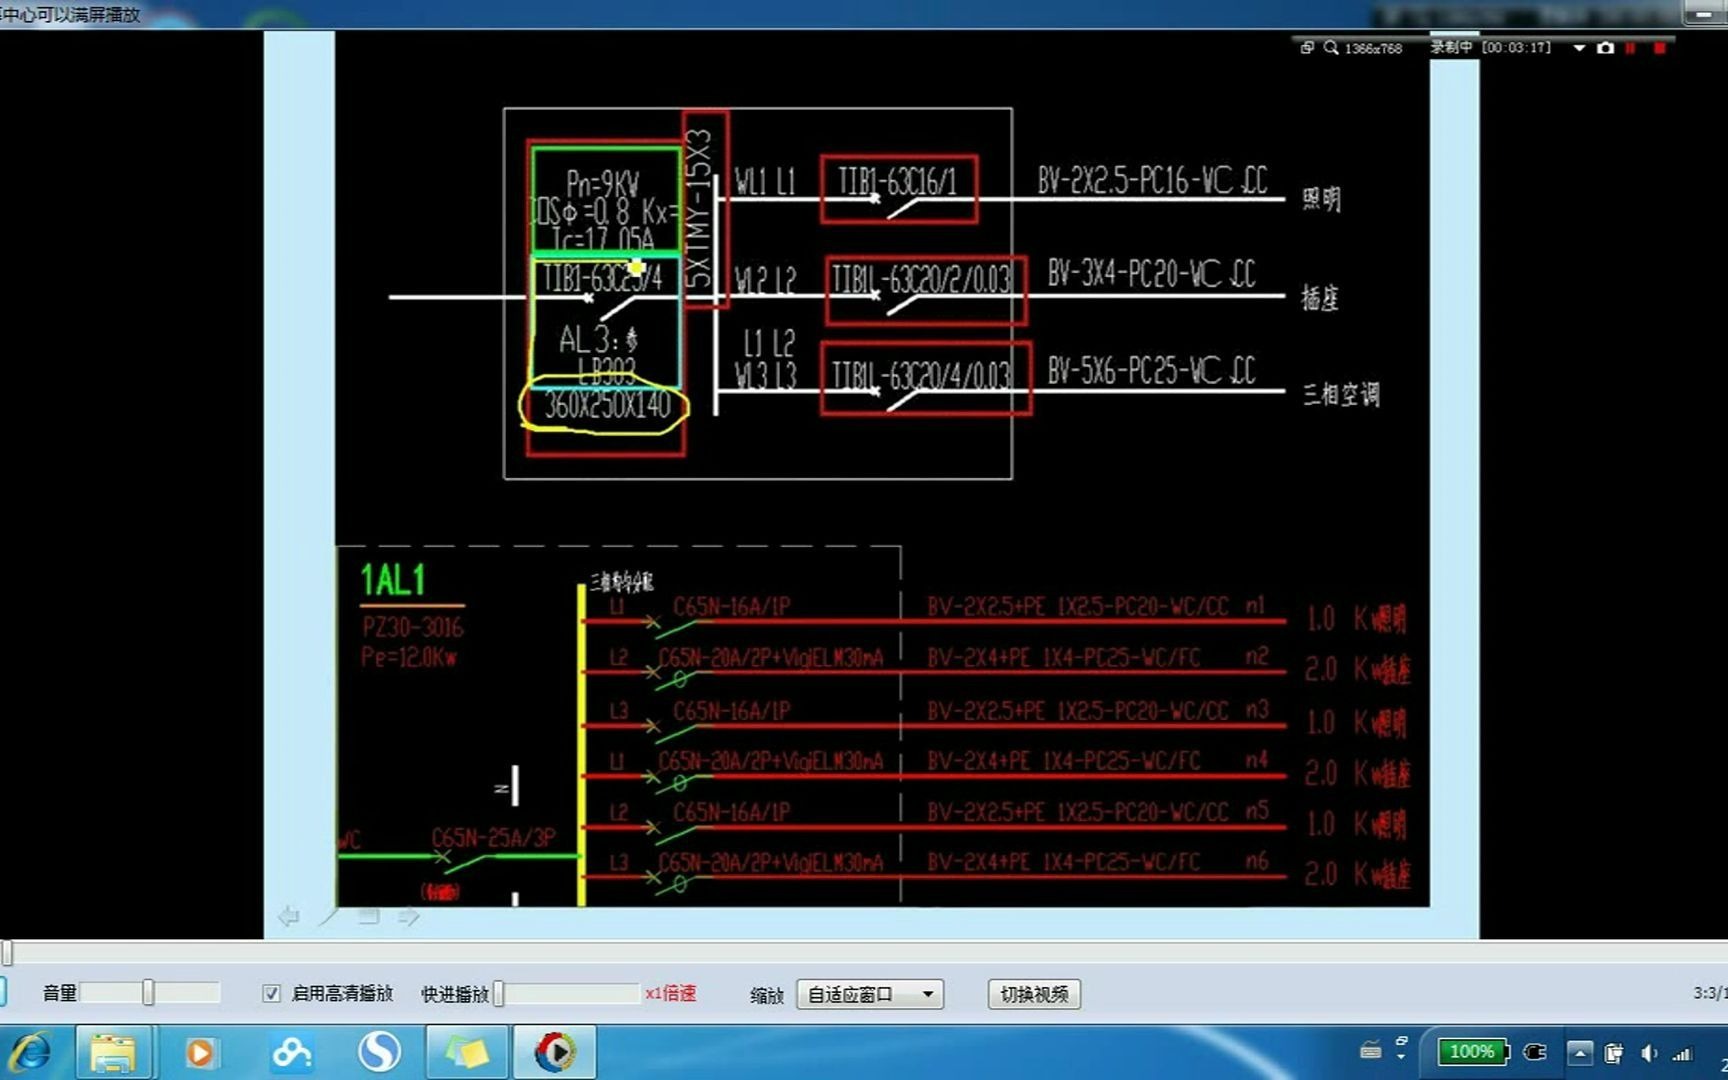Click the AL3 panel label text
The width and height of the screenshot is (1728, 1080).
pos(598,339)
